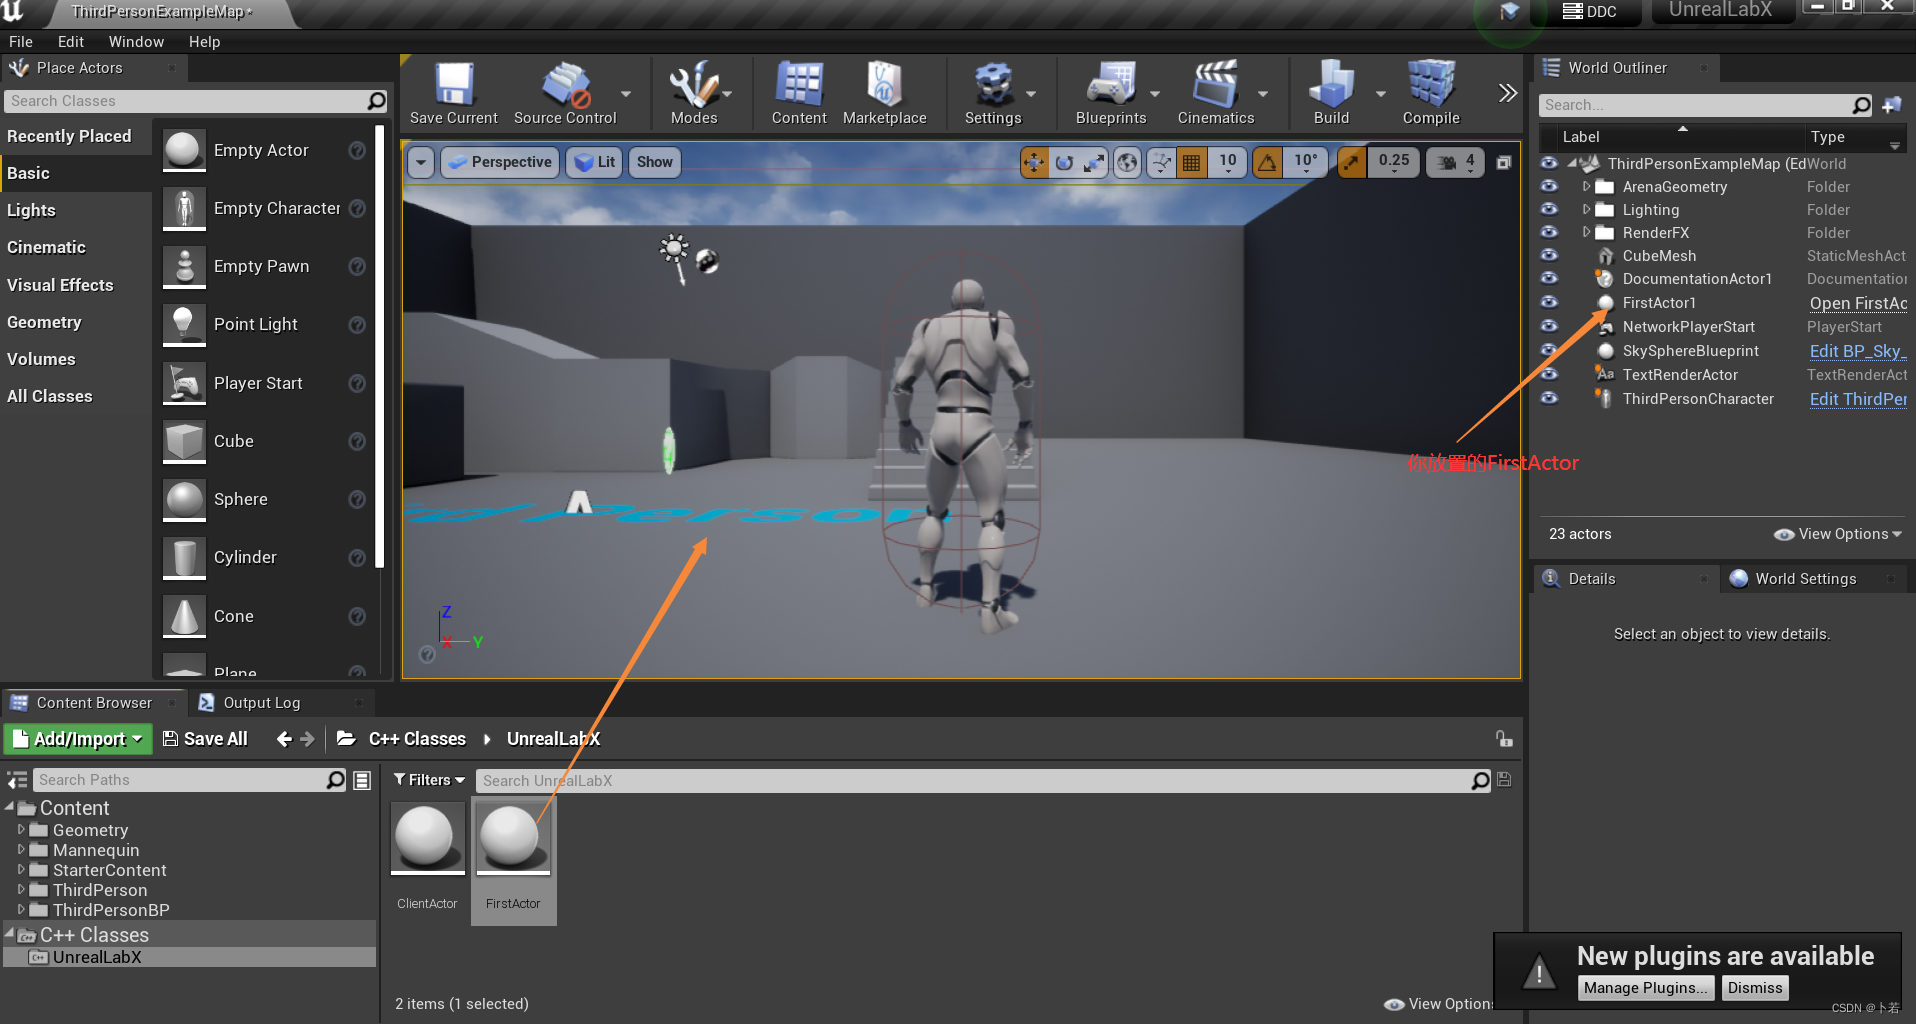The height and width of the screenshot is (1024, 1916).
Task: Open Source Control from toolbar
Action: click(x=565, y=93)
